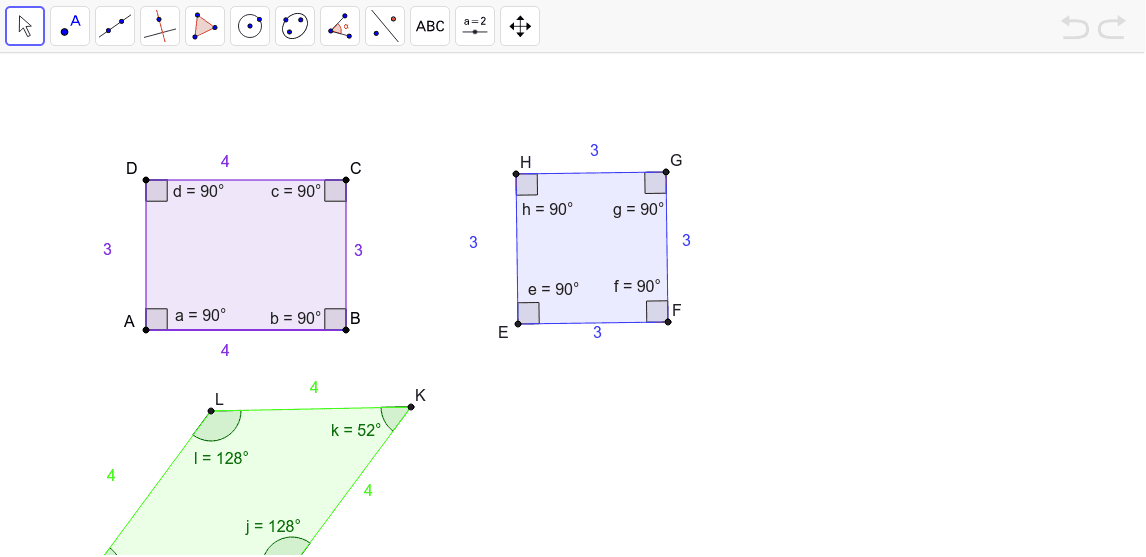1146x557 pixels.
Task: Click the angle label g = 90°
Action: point(638,209)
